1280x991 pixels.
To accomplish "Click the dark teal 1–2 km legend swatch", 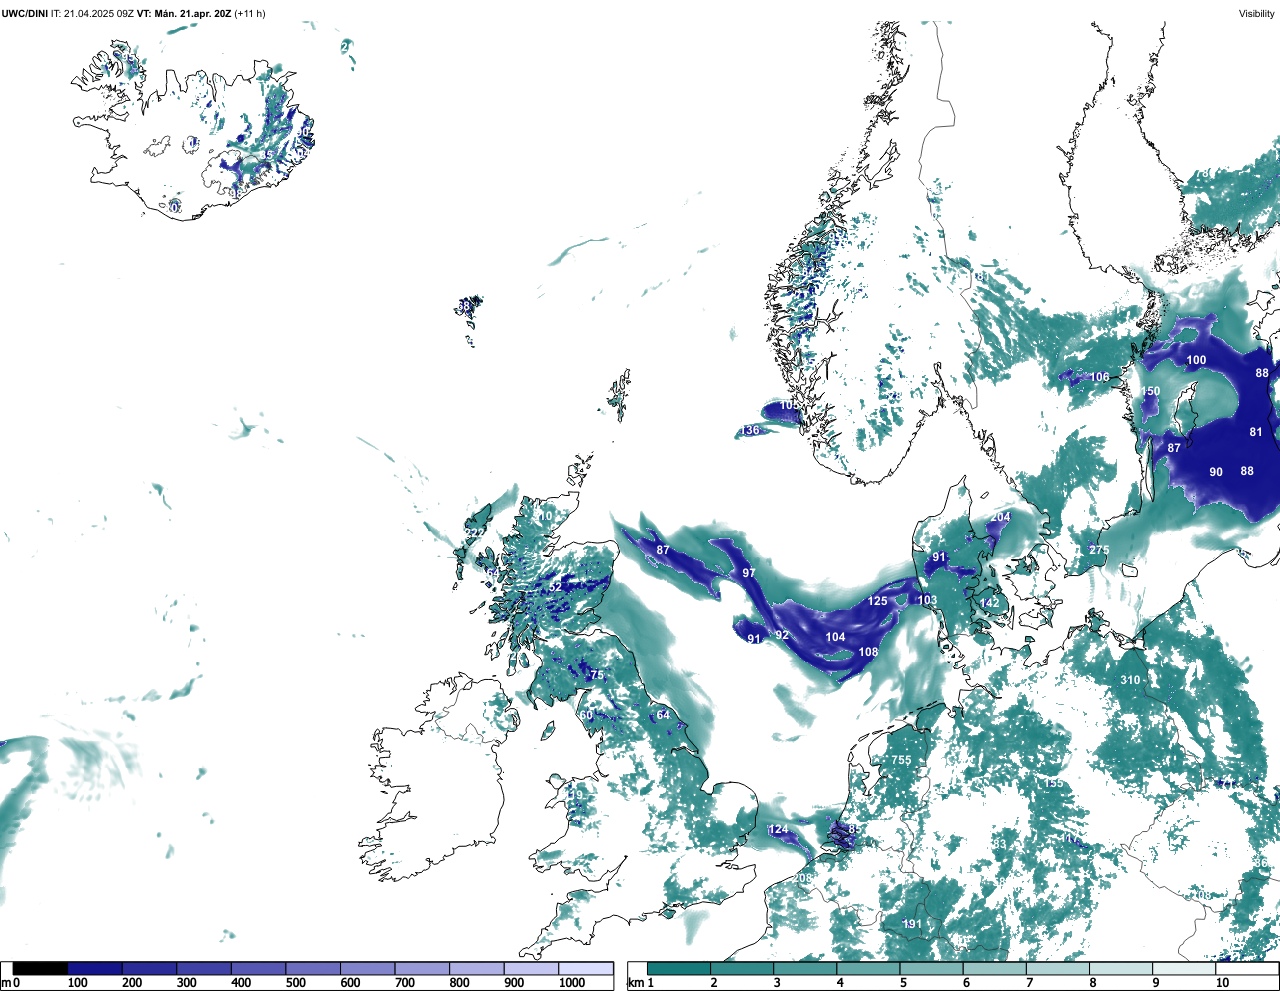I will [x=679, y=968].
